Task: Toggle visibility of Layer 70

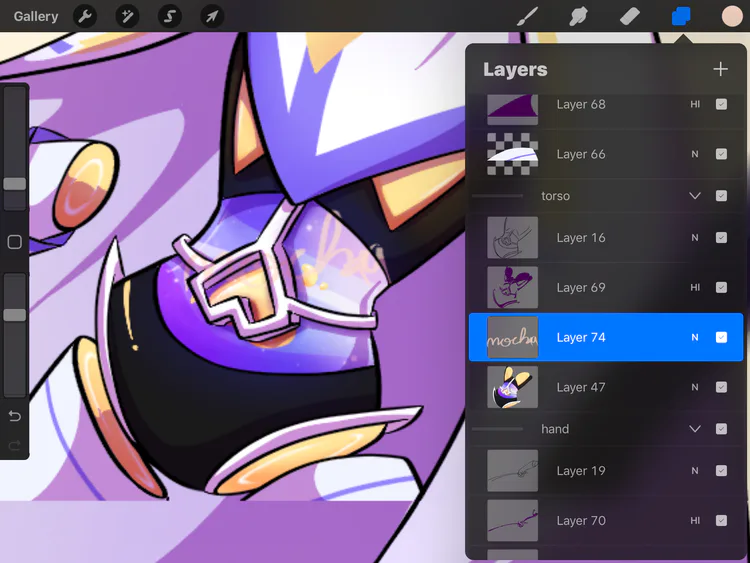Action: click(721, 520)
